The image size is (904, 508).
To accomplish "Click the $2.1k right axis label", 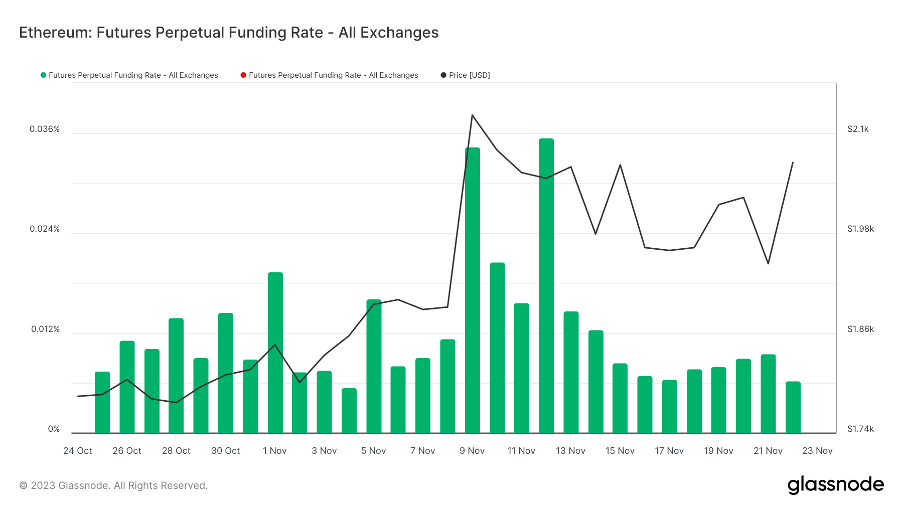I will (859, 130).
